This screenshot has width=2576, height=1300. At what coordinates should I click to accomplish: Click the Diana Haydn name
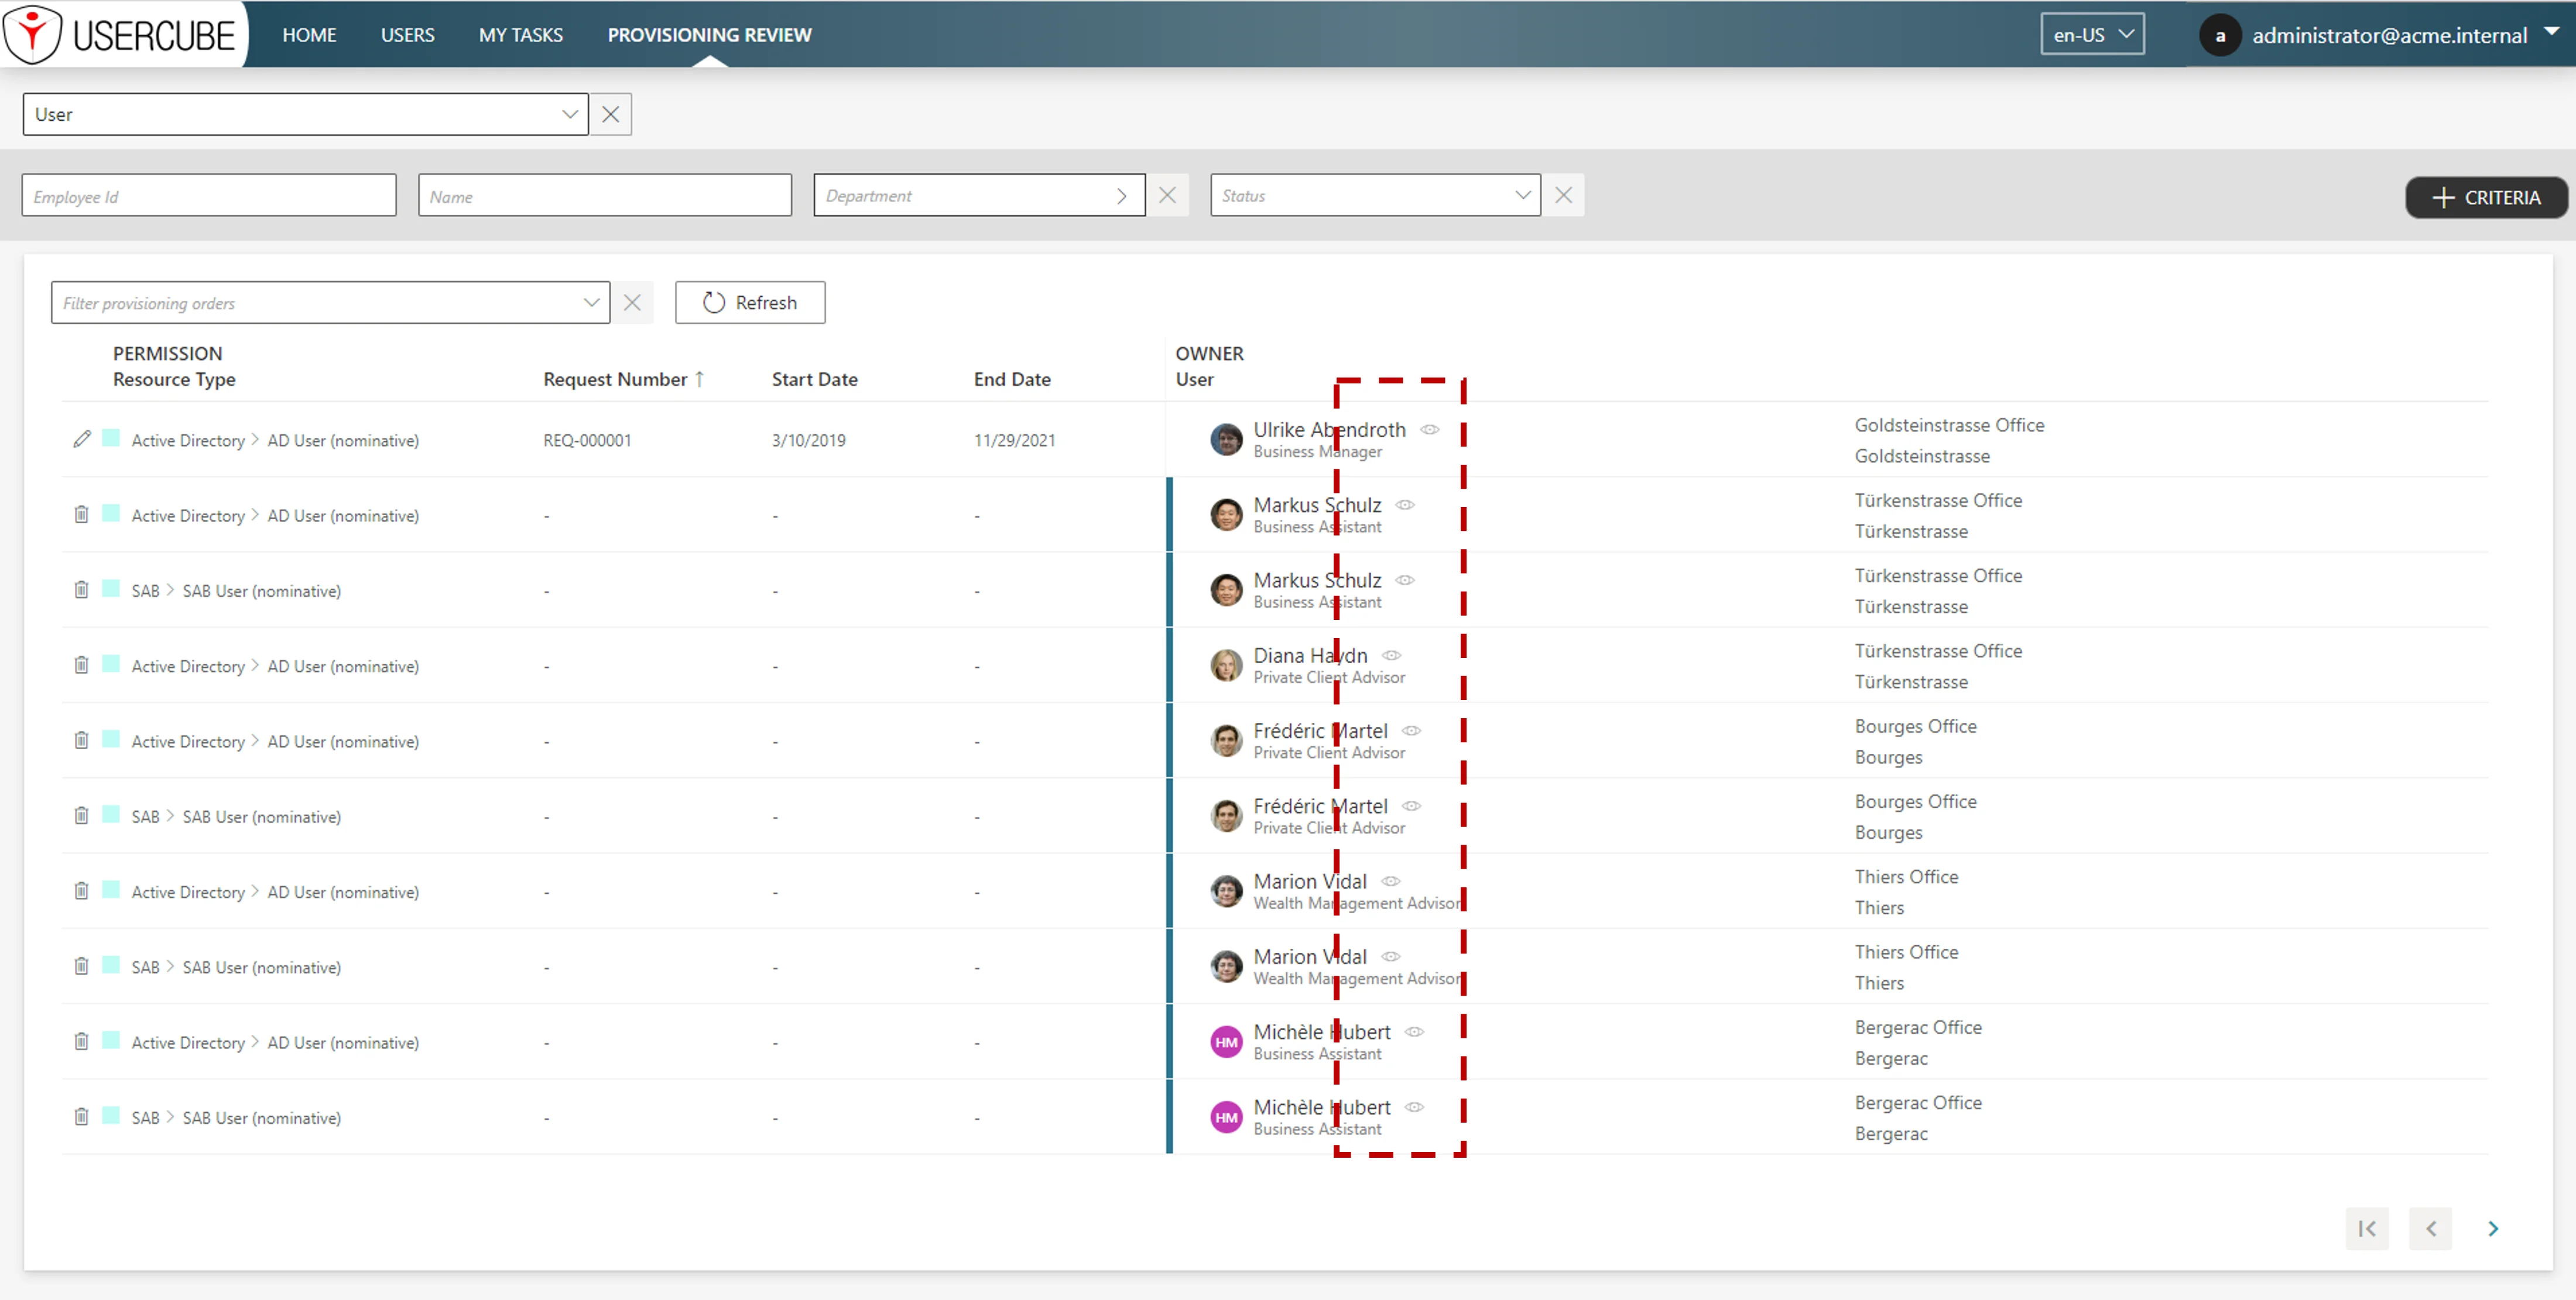pos(1310,655)
